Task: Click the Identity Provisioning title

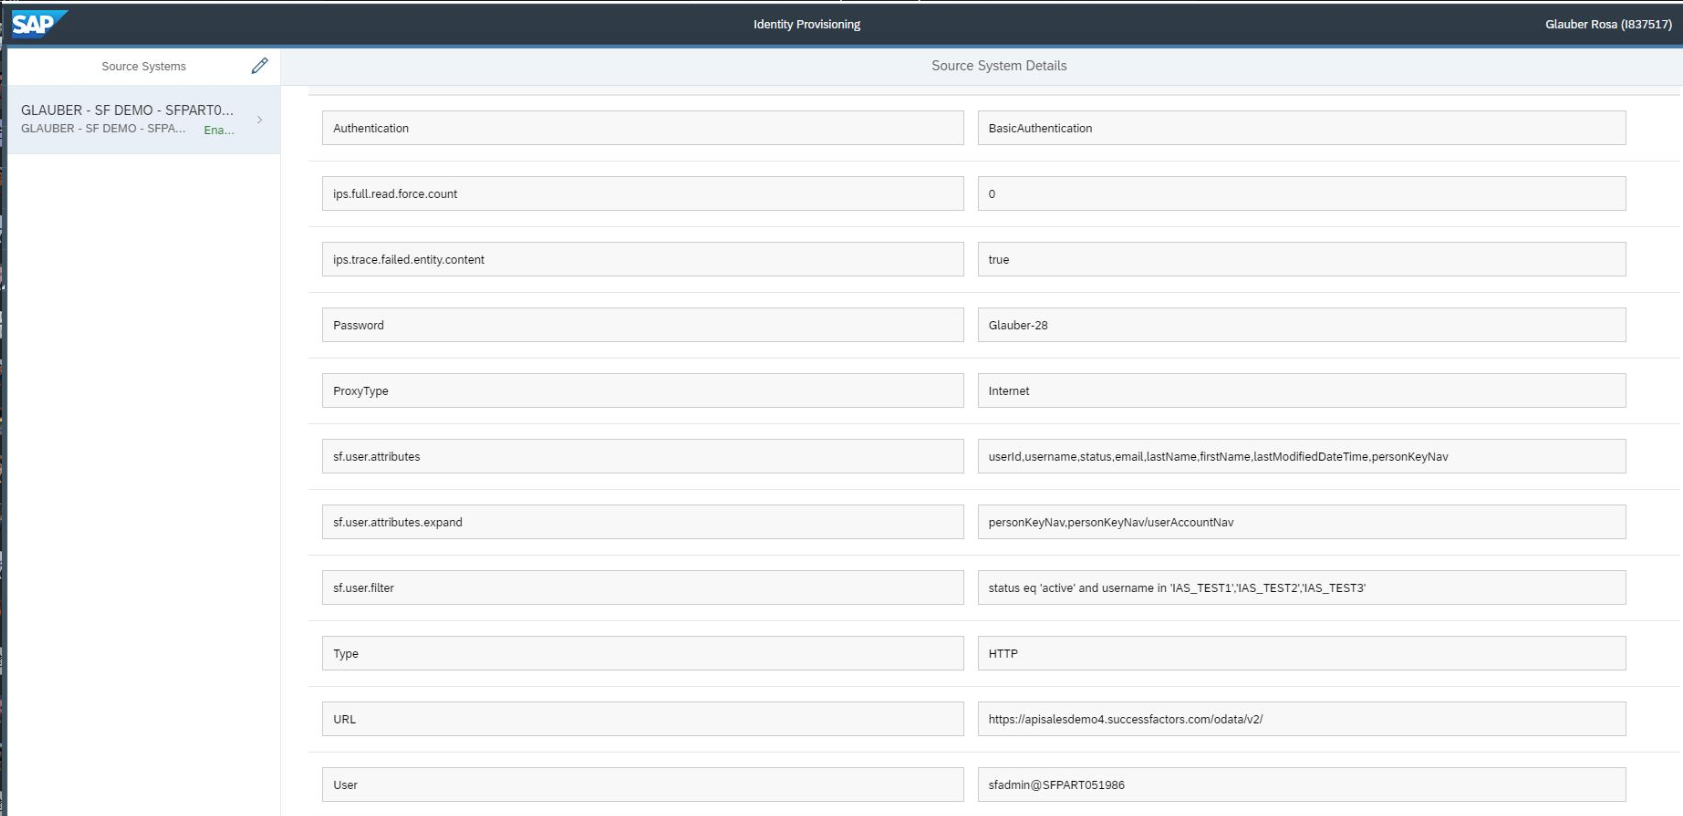Action: tap(807, 24)
